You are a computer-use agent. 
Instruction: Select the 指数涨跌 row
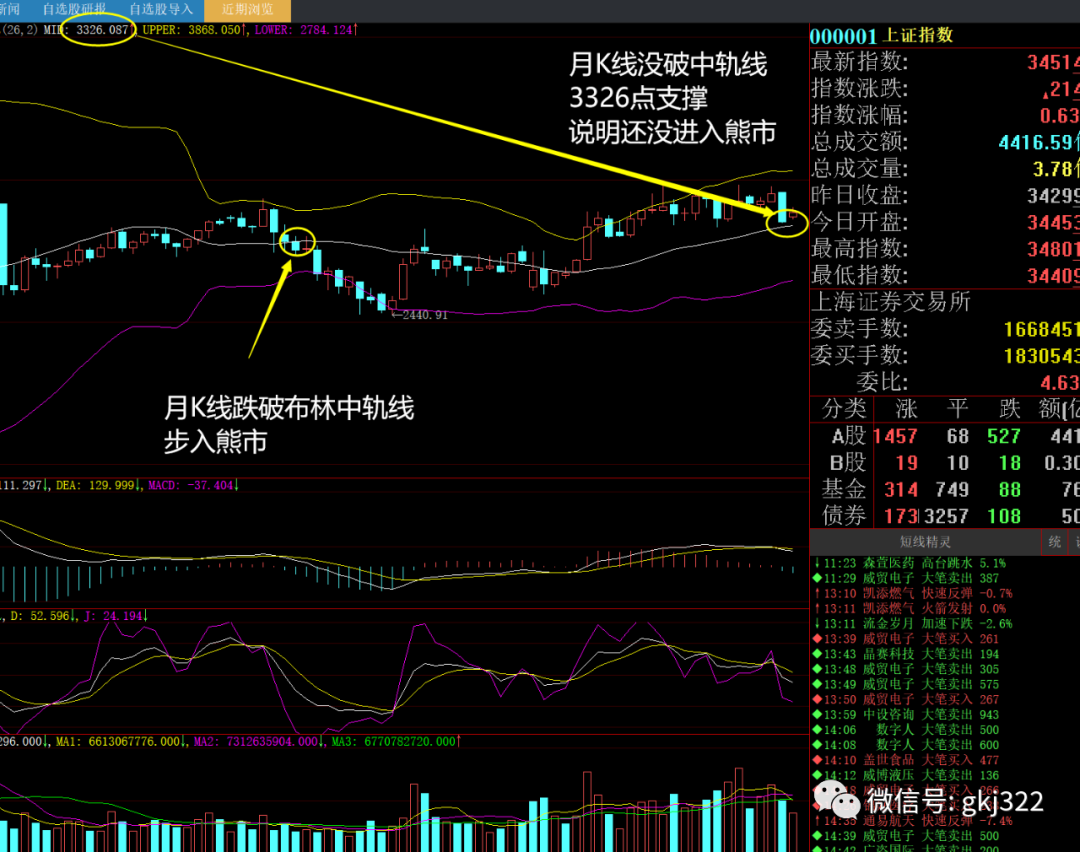coord(945,89)
